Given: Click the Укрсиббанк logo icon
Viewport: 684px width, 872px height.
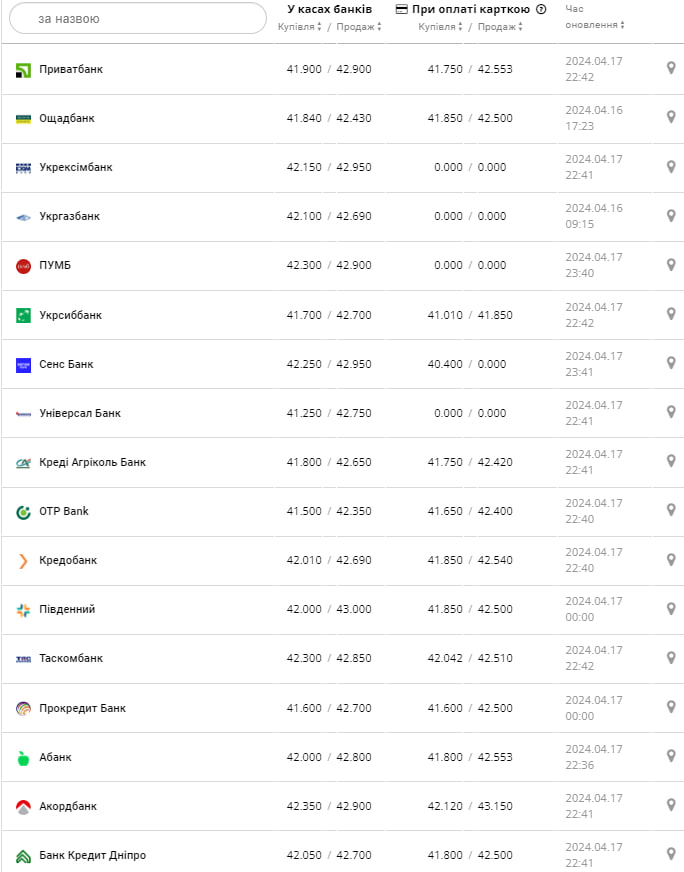Looking at the screenshot, I should 24,314.
